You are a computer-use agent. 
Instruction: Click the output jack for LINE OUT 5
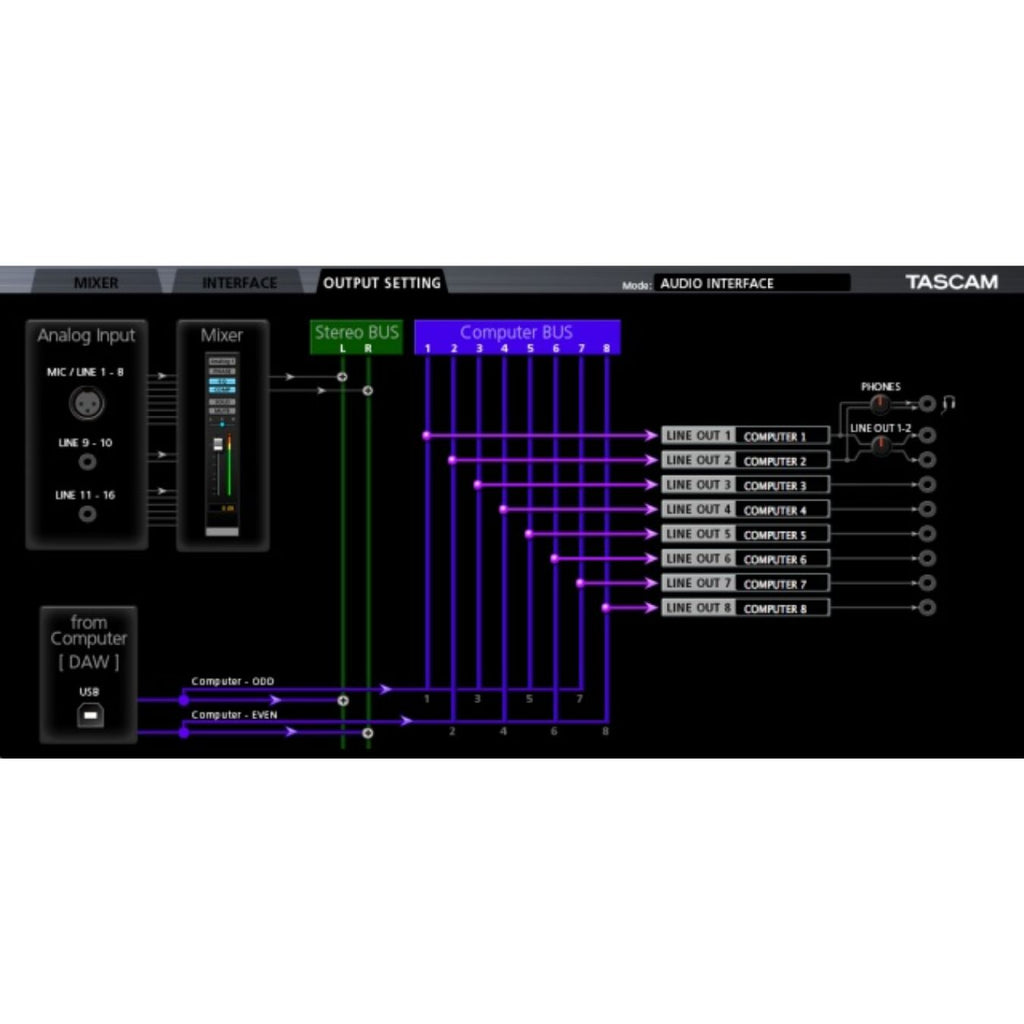(x=927, y=534)
